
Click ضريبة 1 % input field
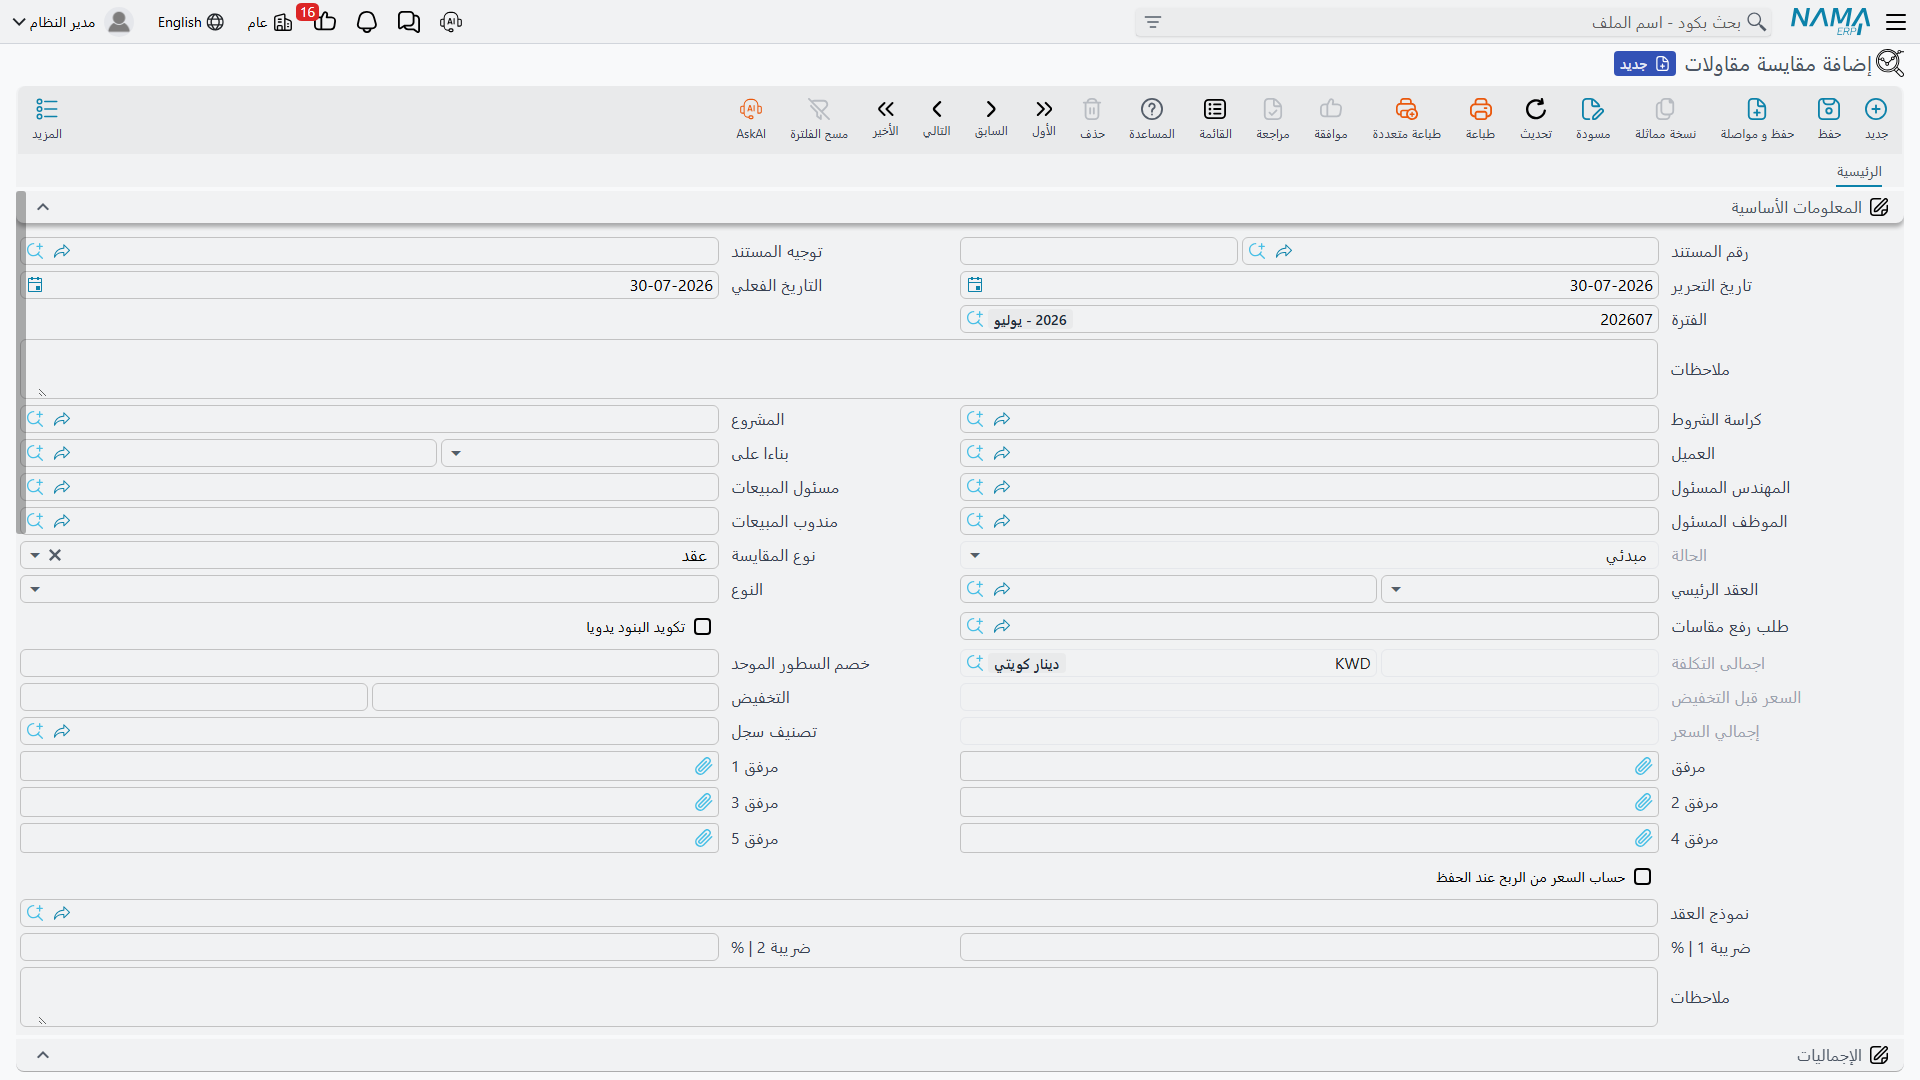(x=1309, y=948)
